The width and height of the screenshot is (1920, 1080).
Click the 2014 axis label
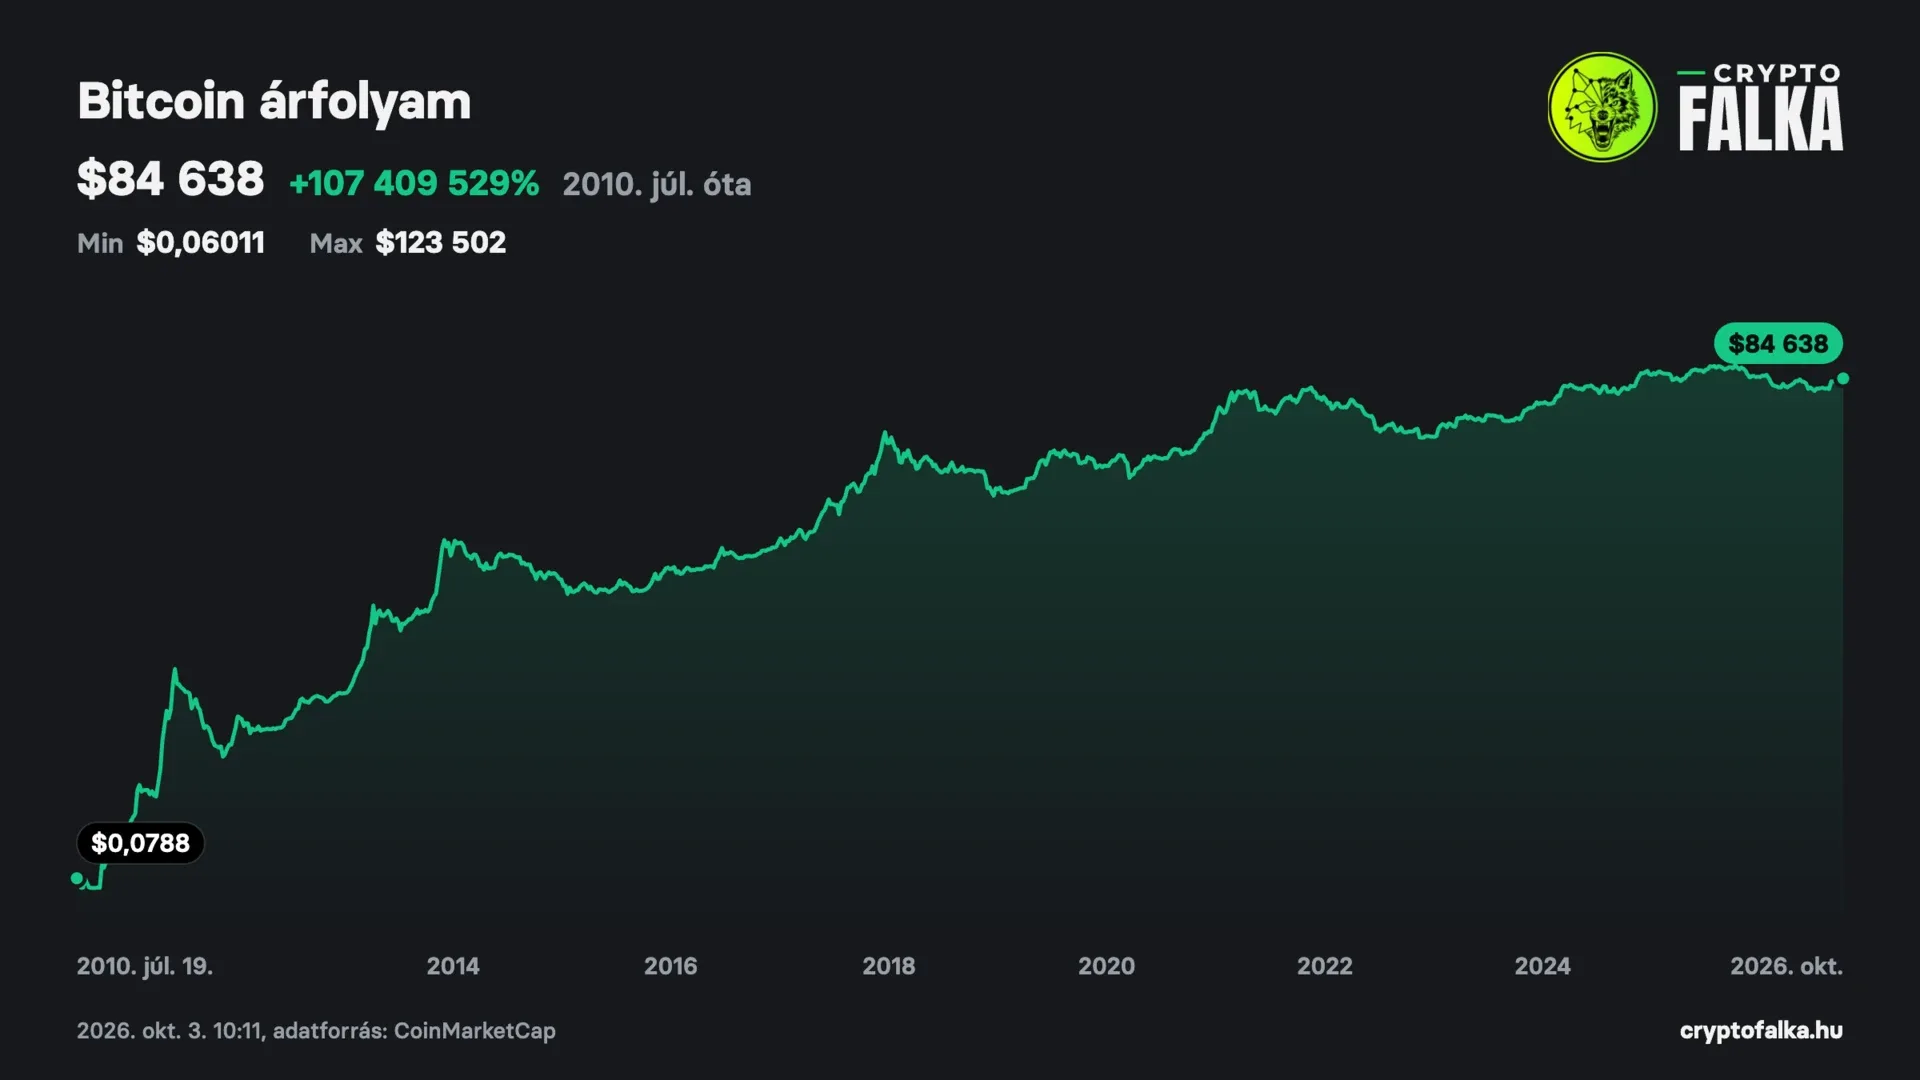[453, 966]
